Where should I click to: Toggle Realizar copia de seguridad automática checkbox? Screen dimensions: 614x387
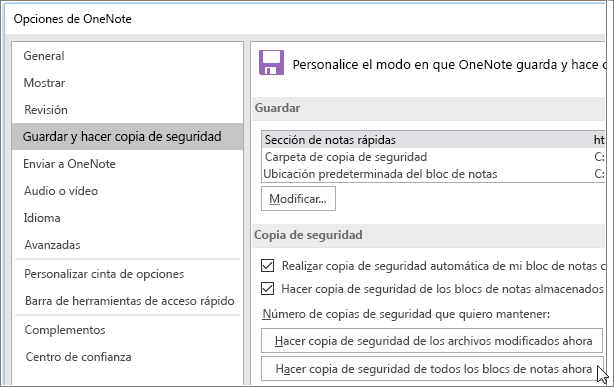pyautogui.click(x=267, y=266)
